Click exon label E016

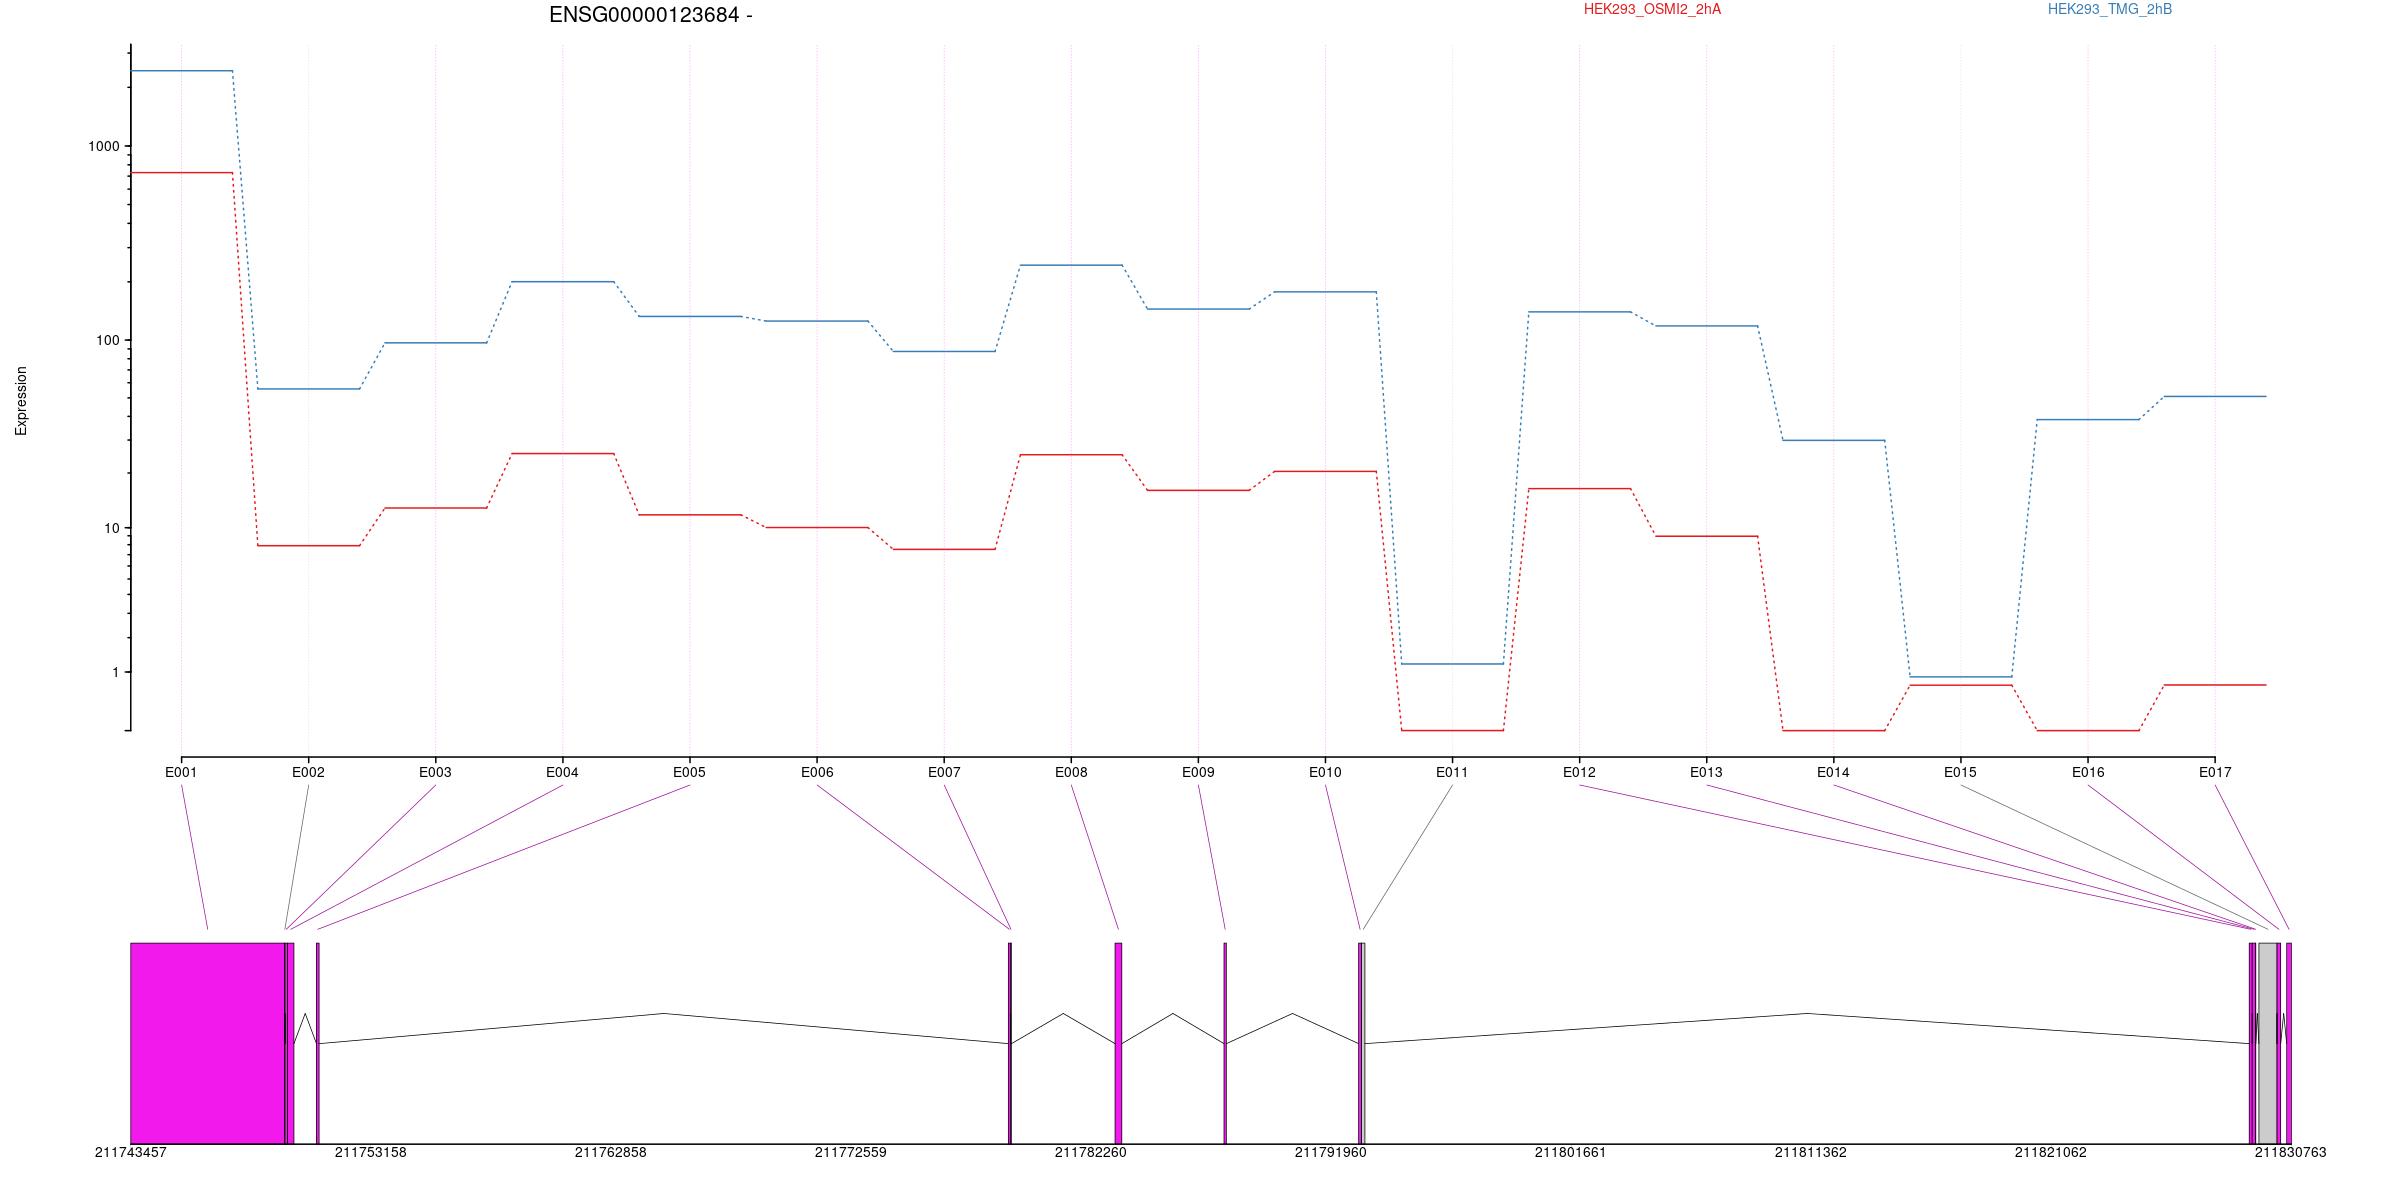(x=2088, y=772)
